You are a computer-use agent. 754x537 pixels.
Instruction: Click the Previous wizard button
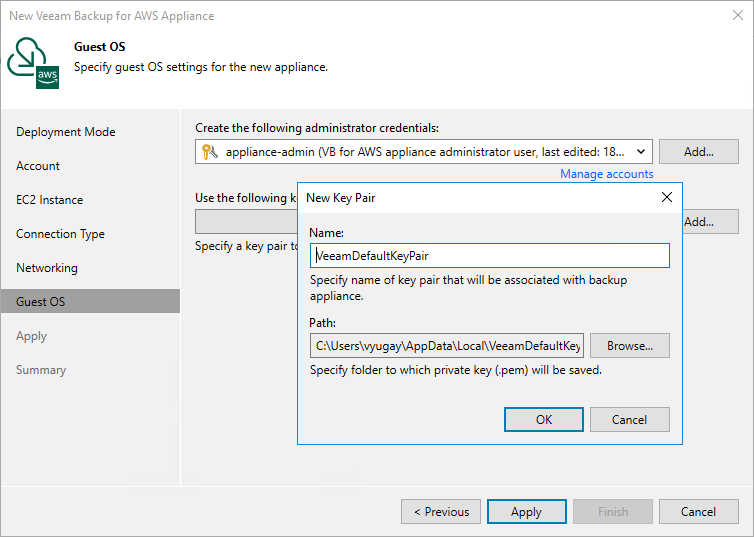click(x=441, y=512)
